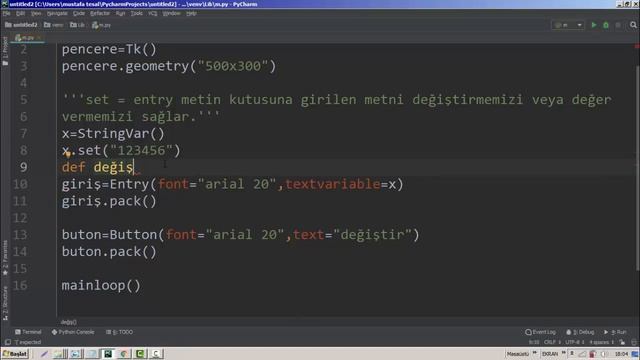Open the Favorites sidebar tab
This screenshot has width=640, height=360.
pyautogui.click(x=5, y=258)
